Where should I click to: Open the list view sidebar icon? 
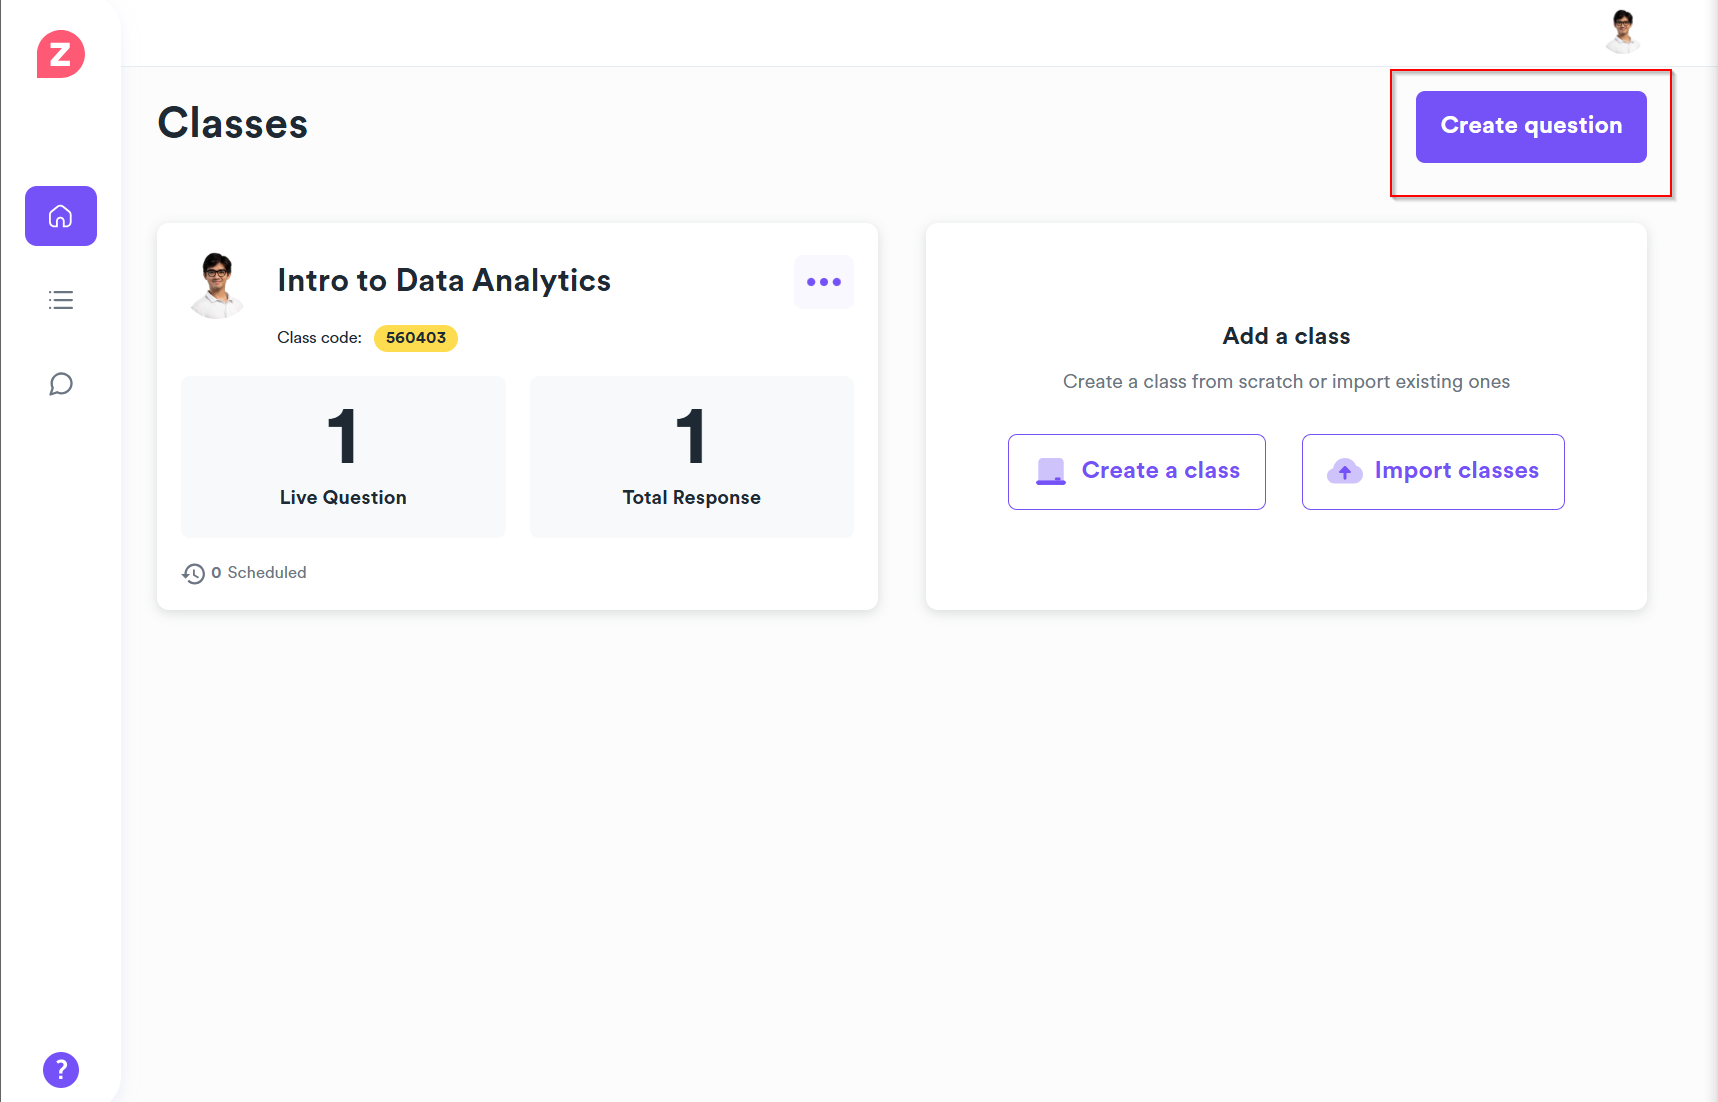coord(61,300)
